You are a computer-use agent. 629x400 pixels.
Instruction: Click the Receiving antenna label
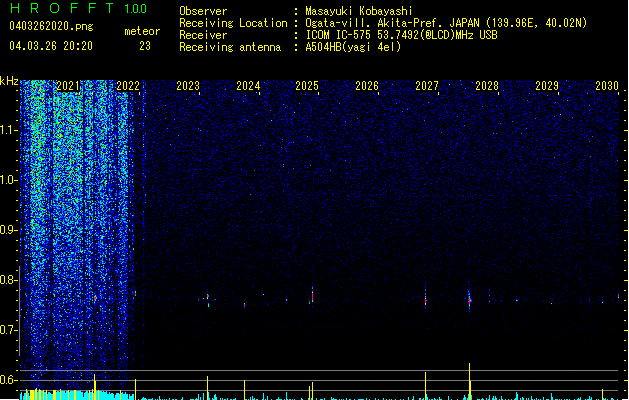tap(230, 47)
